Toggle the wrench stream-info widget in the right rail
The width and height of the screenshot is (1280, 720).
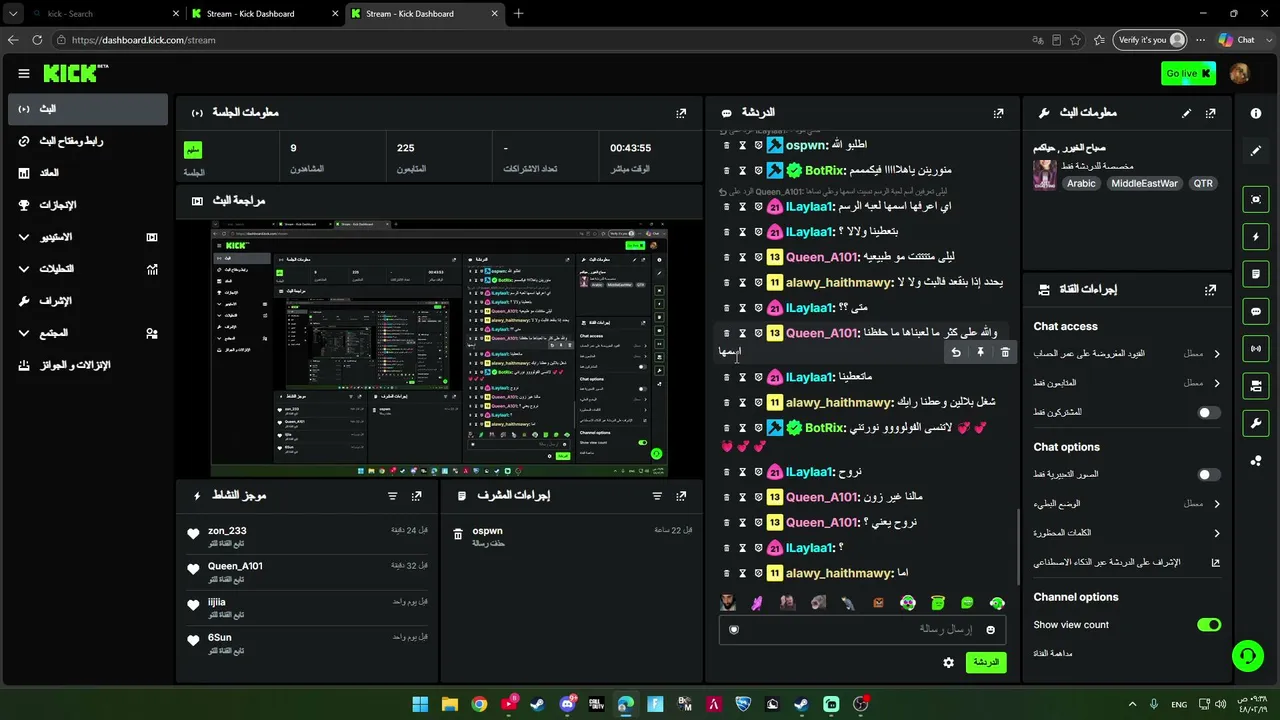click(1256, 423)
